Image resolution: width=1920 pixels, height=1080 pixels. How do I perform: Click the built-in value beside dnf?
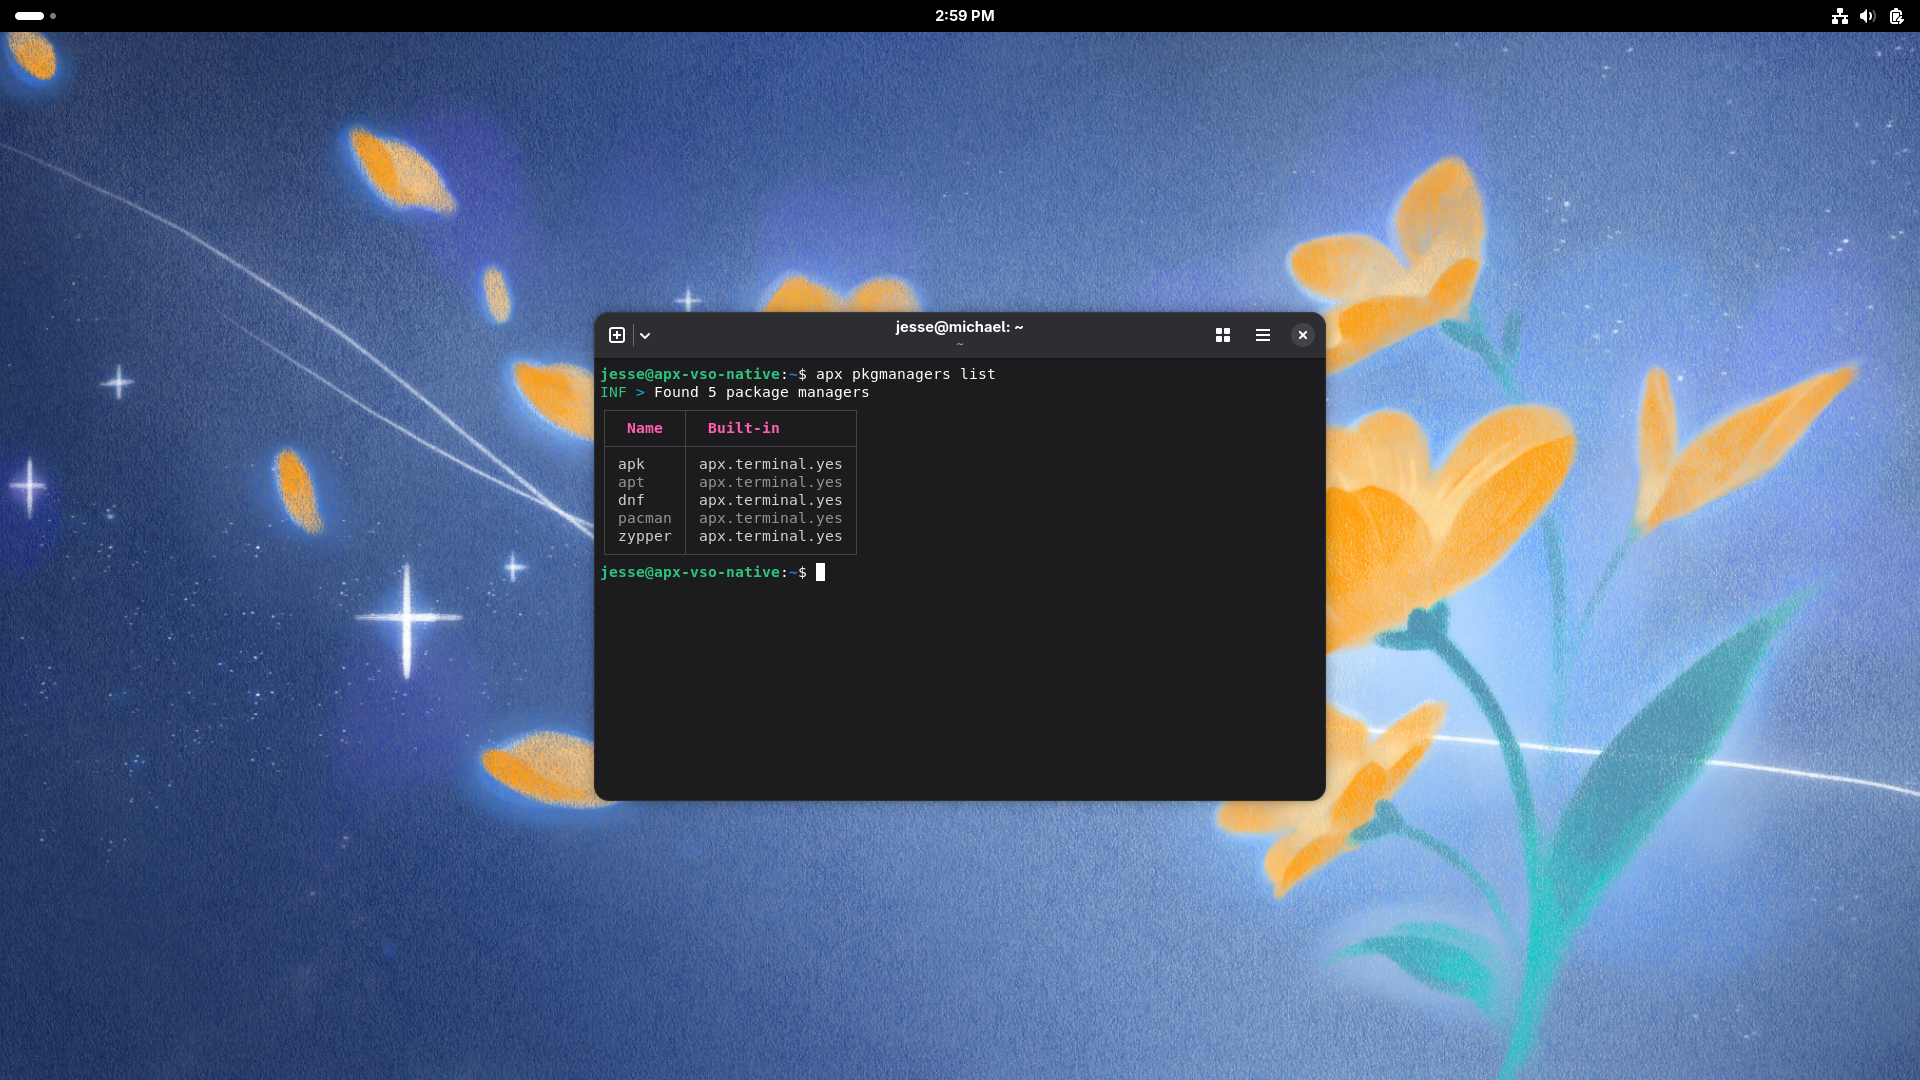coord(770,500)
